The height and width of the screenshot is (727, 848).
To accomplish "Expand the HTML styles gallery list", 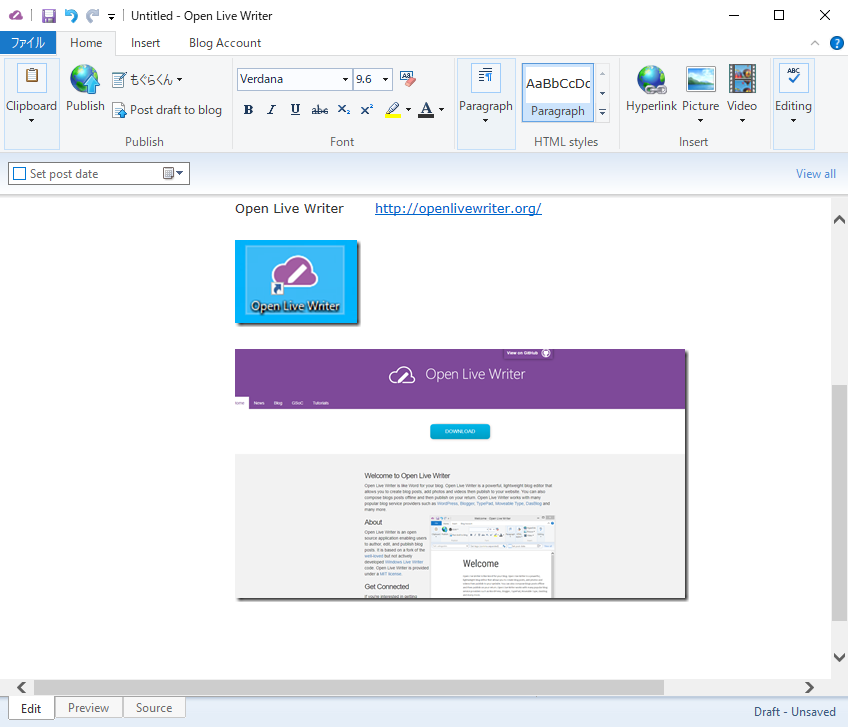I will [602, 112].
